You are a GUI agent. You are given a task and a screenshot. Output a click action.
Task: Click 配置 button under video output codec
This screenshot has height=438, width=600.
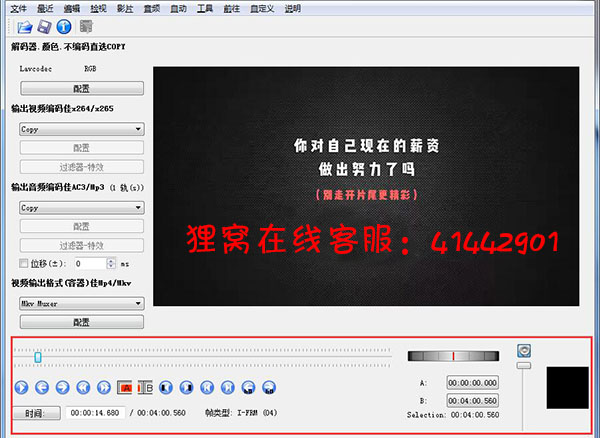82,148
